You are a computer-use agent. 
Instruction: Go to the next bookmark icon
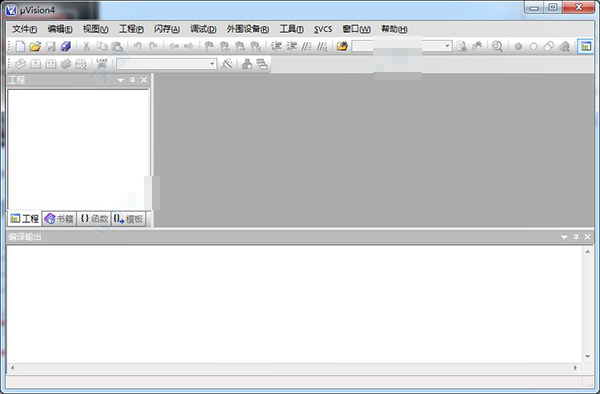pyautogui.click(x=240, y=46)
